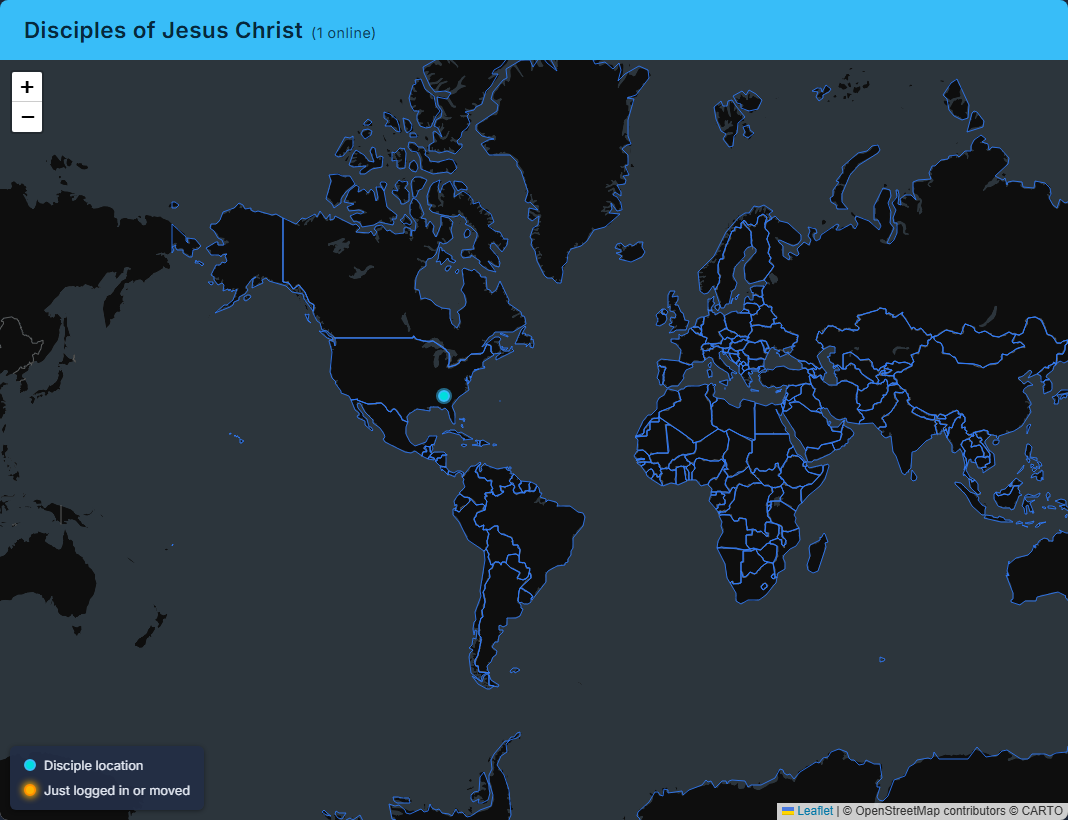Zoom out the map with minus button

point(27,117)
